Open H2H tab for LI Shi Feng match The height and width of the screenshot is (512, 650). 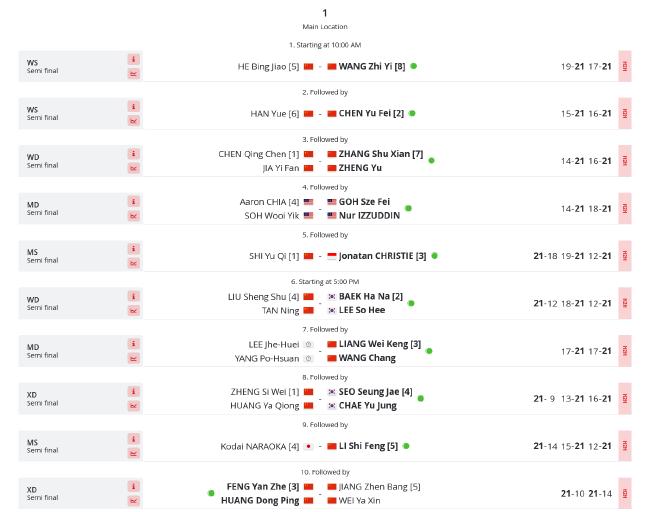(x=625, y=446)
